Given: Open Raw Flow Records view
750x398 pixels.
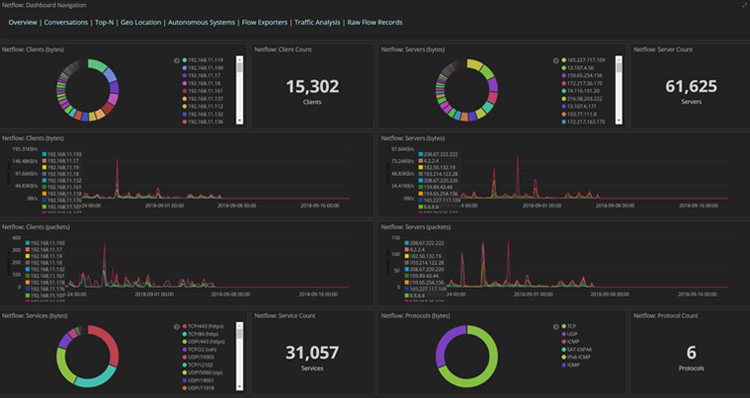Looking at the screenshot, I should click(375, 22).
